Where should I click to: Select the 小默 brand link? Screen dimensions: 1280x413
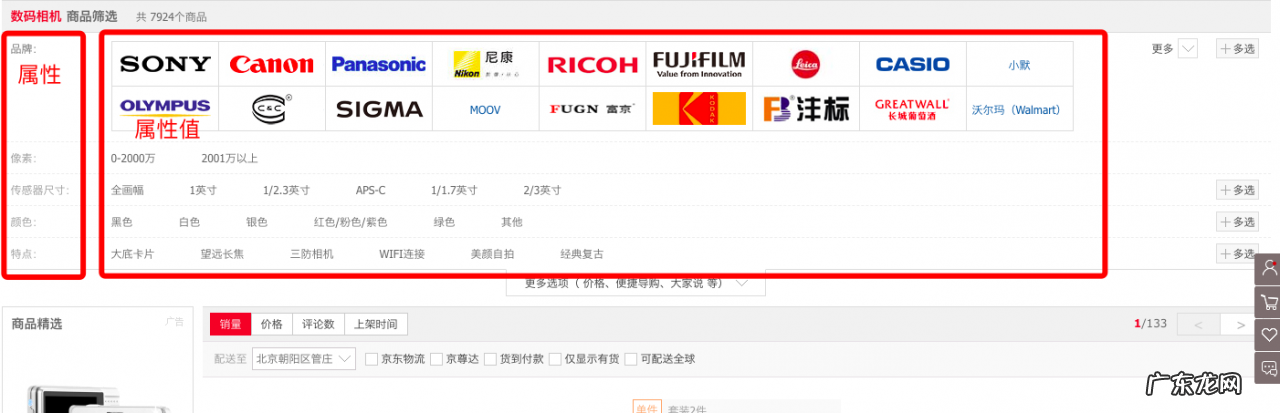click(x=1019, y=64)
